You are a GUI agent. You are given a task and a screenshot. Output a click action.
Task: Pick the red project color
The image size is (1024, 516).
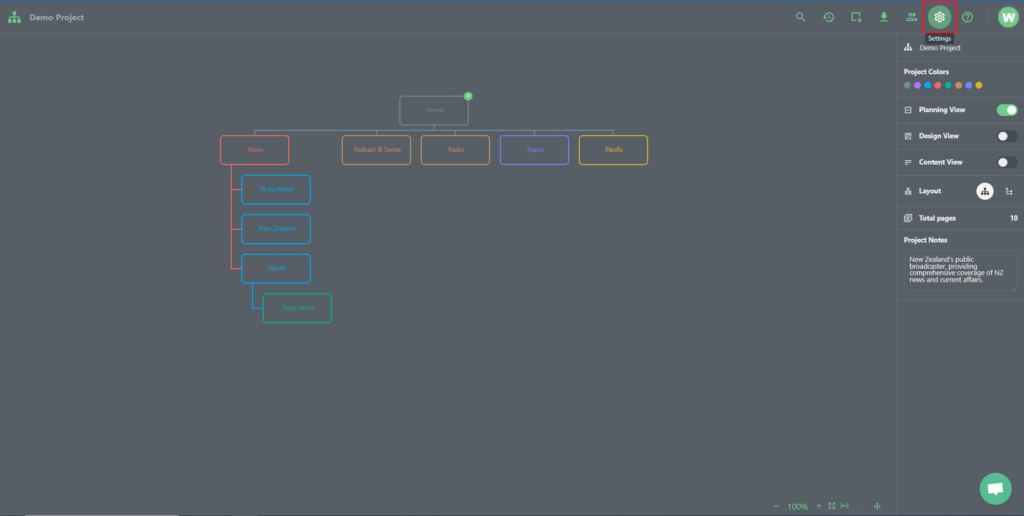[x=938, y=86]
